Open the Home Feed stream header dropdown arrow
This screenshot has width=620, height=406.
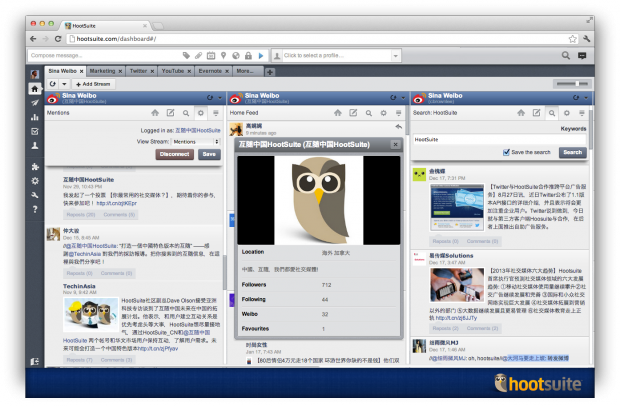click(x=403, y=98)
